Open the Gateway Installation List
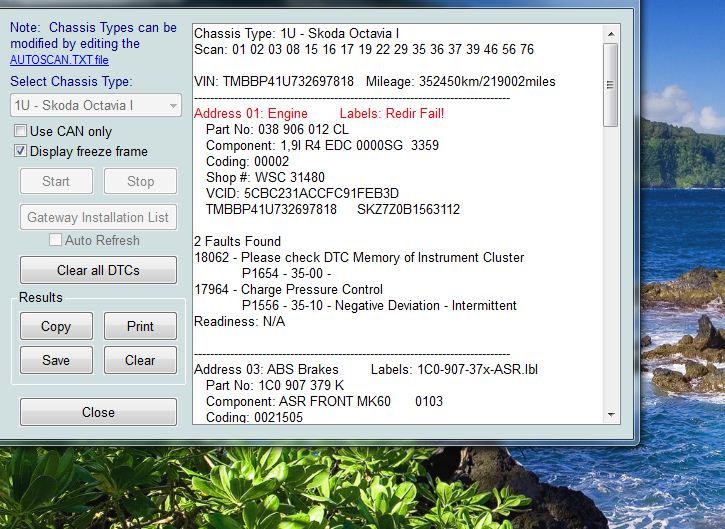Image resolution: width=725 pixels, height=529 pixels. pyautogui.click(x=98, y=217)
